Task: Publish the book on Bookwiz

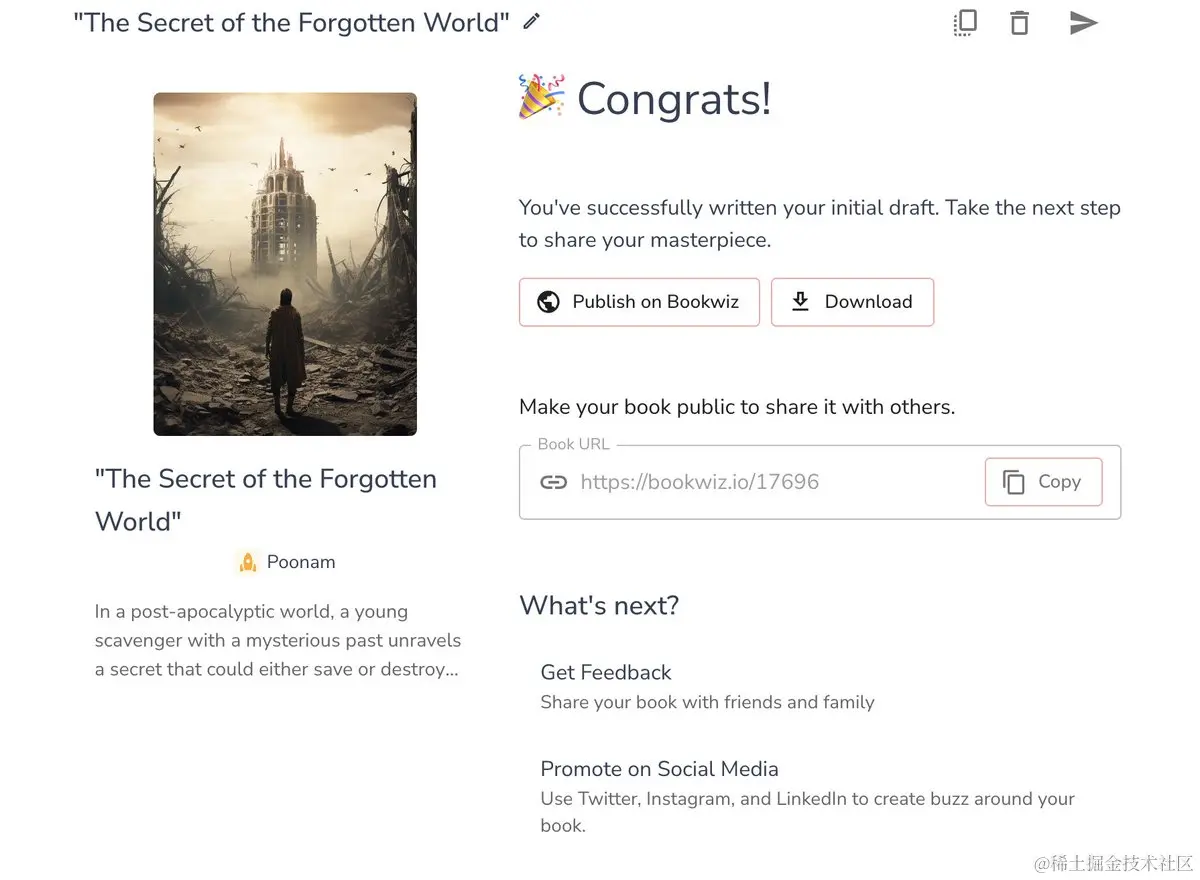Action: pyautogui.click(x=639, y=302)
